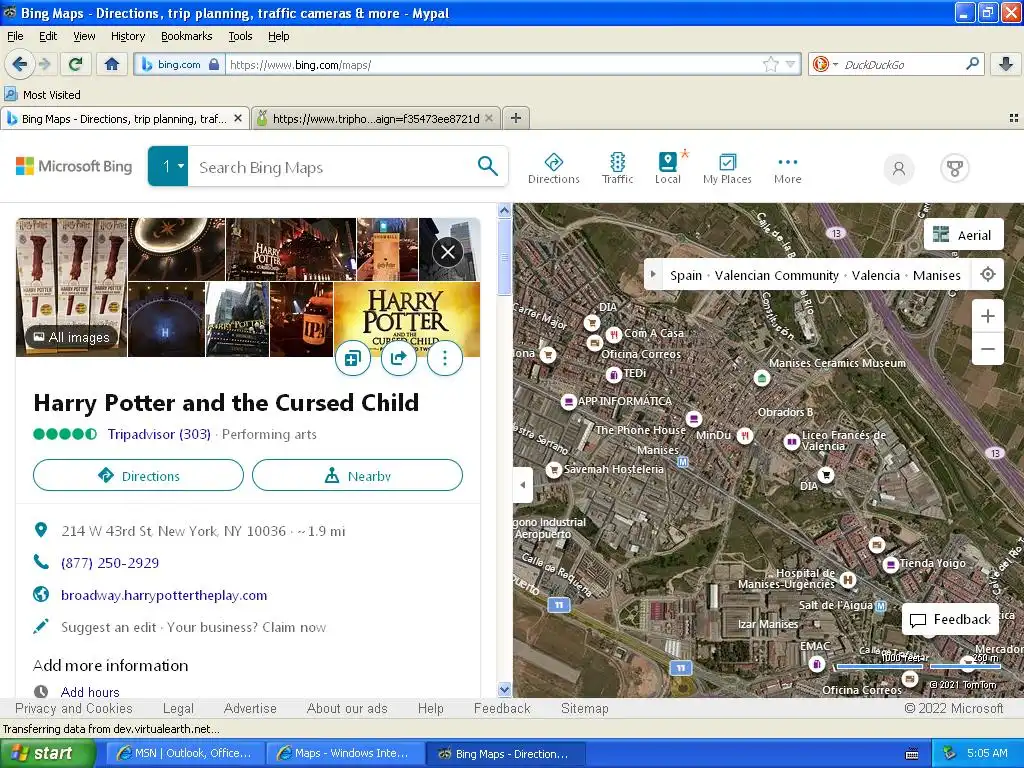Open the View menu
The image size is (1024, 768).
(x=84, y=36)
